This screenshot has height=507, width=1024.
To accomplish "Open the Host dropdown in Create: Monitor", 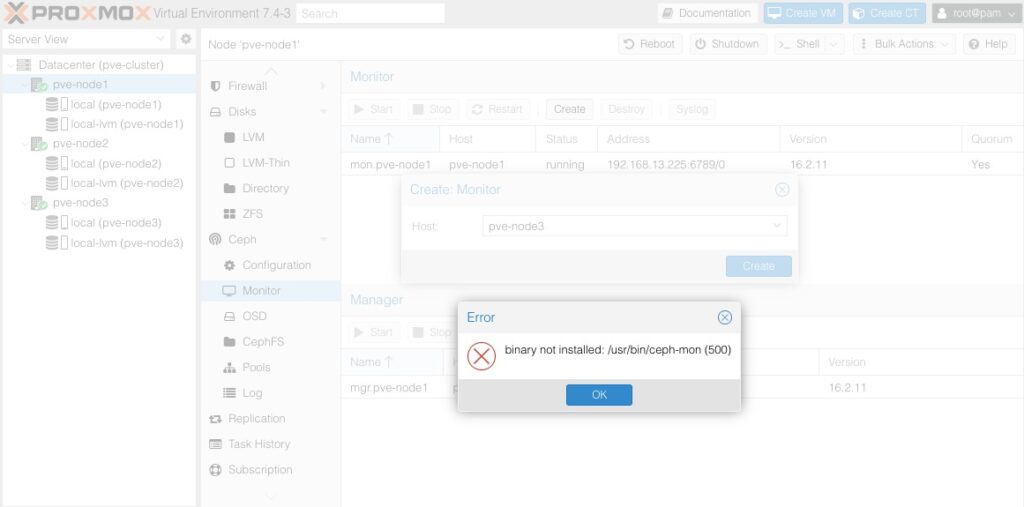I will (x=776, y=226).
